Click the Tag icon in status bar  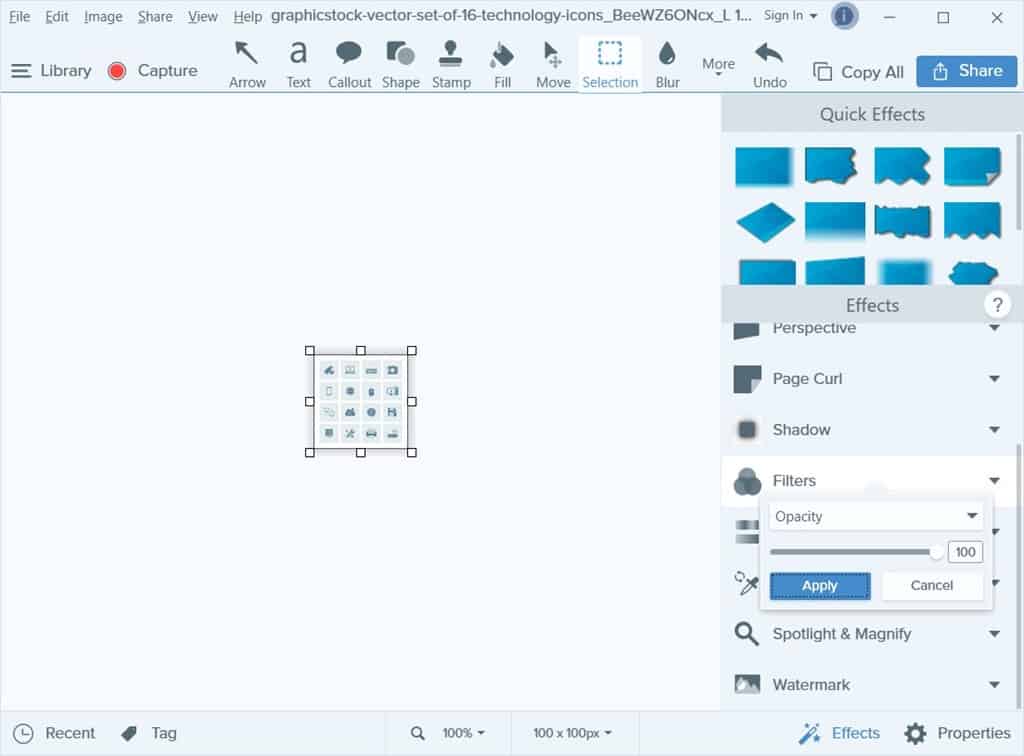pos(129,733)
